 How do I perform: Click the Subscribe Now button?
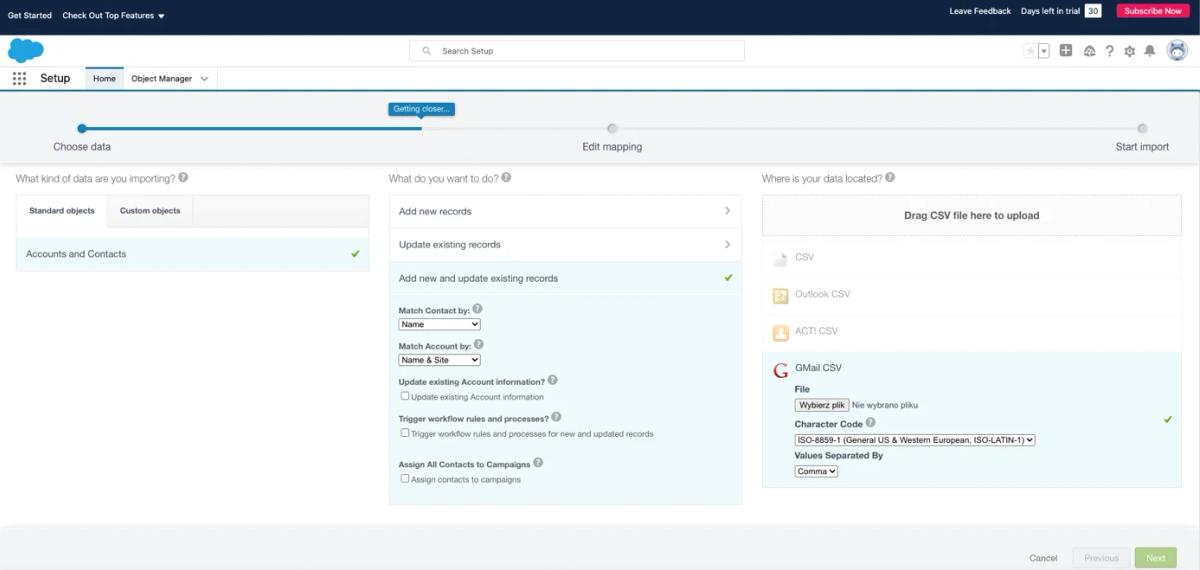[1153, 11]
